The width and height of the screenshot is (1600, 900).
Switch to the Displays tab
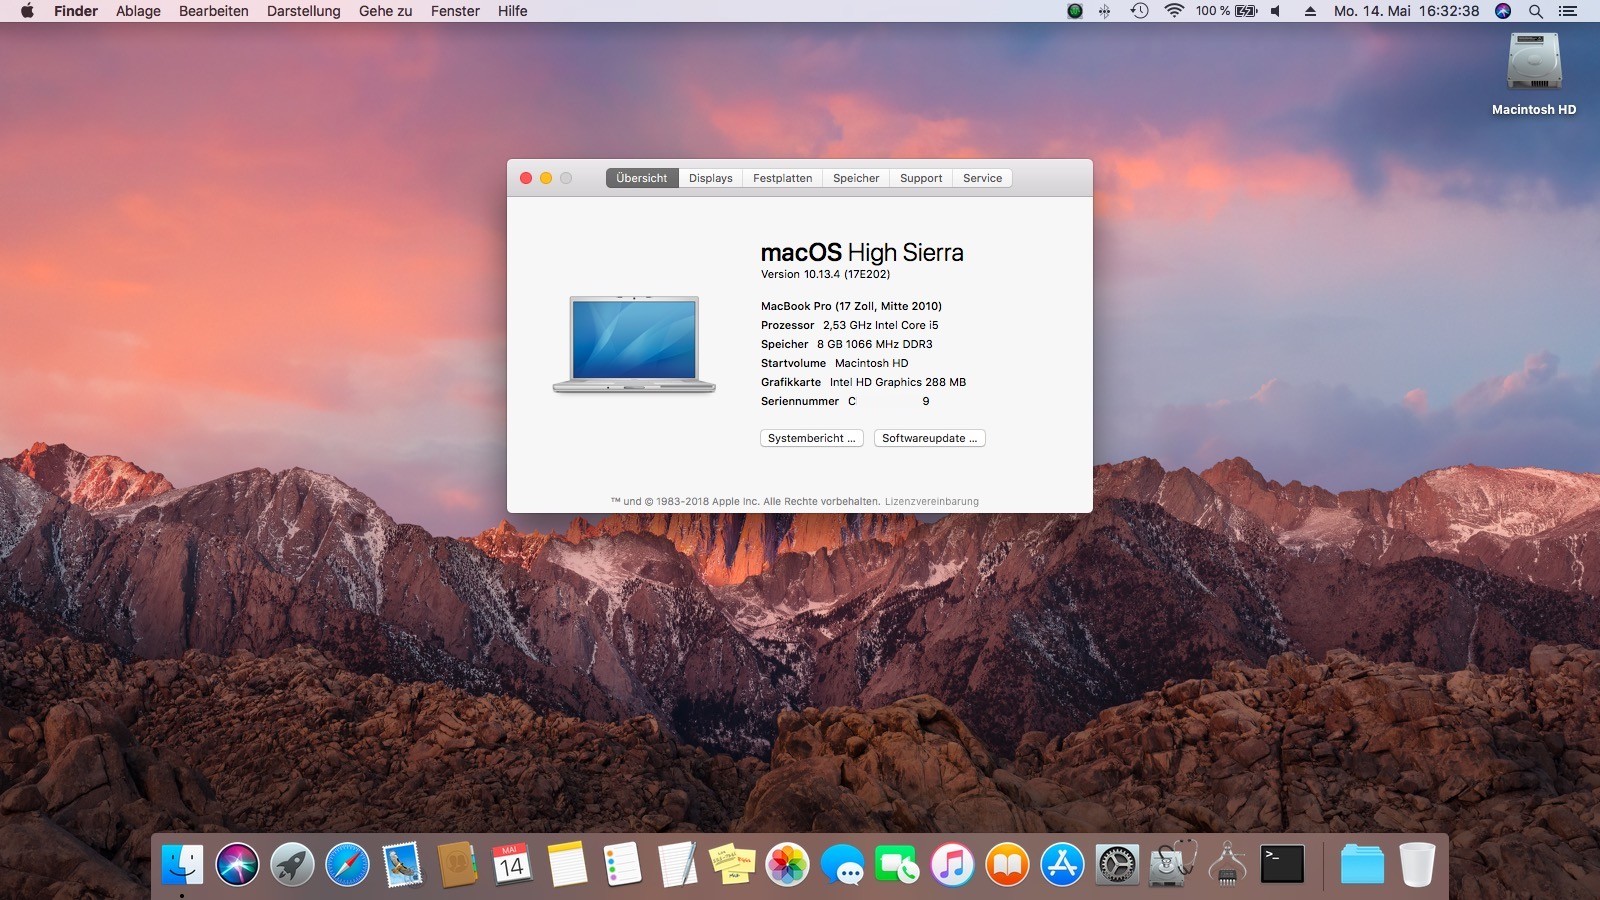pos(711,178)
